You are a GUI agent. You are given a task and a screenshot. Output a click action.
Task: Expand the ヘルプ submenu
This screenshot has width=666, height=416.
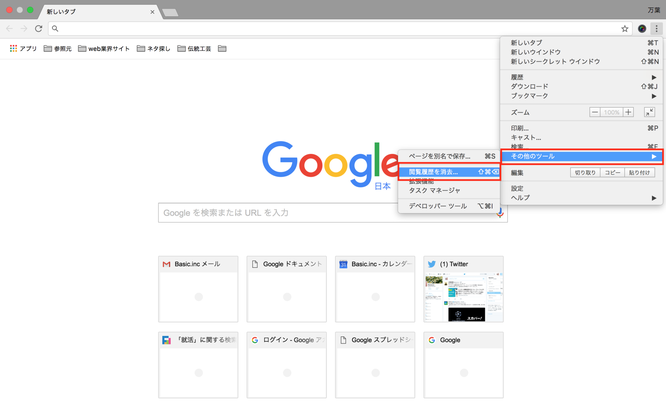(581, 198)
